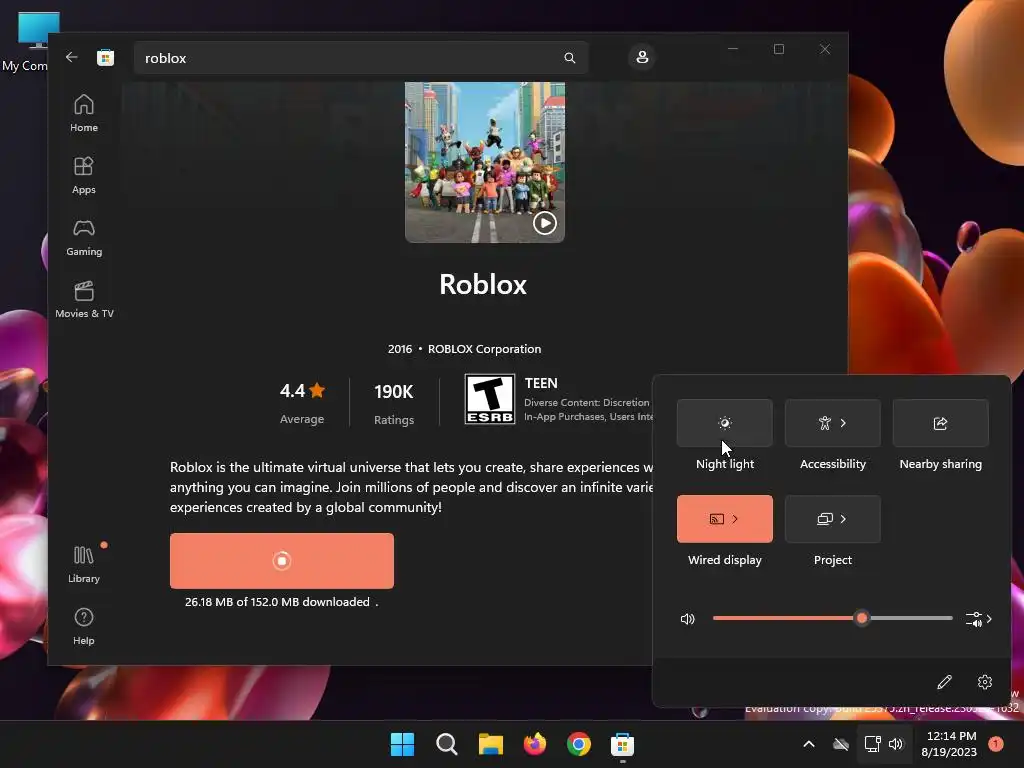Open the clock and date in taskbar
The image size is (1024, 768).
pyautogui.click(x=950, y=744)
